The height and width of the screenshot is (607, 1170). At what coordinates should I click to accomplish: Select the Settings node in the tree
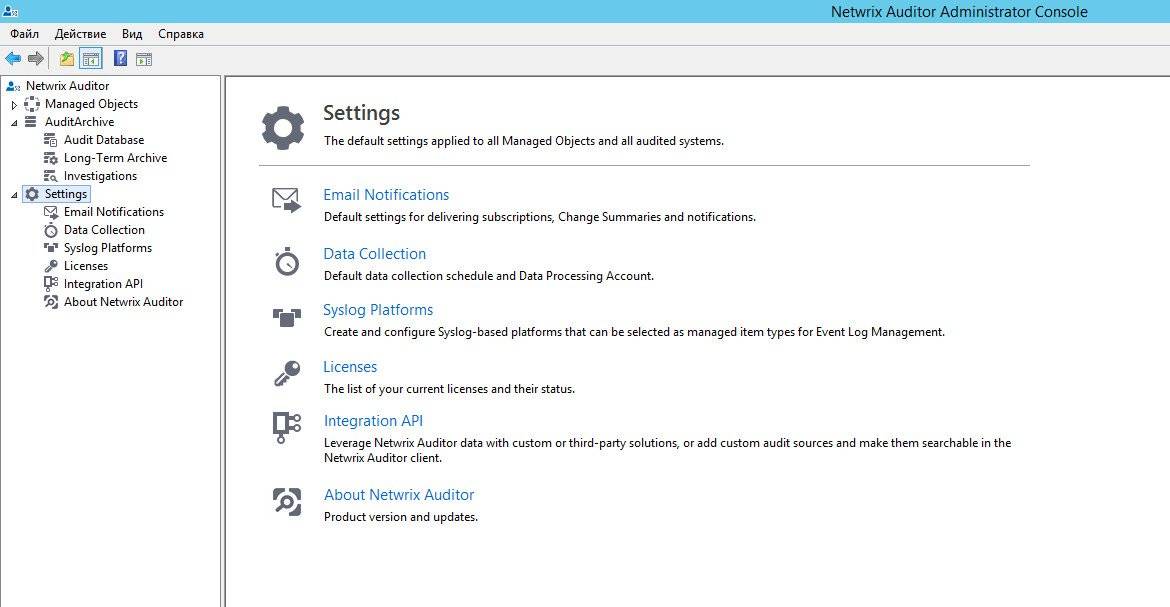tap(66, 193)
